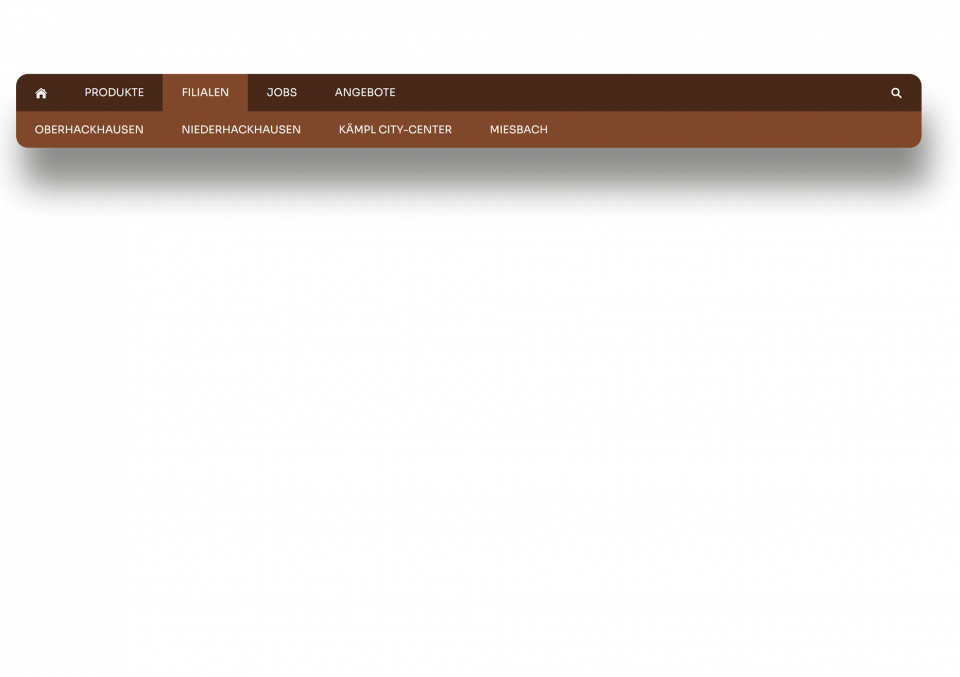The width and height of the screenshot is (960, 677).
Task: Select the Filialen menu item
Action: 205,93
